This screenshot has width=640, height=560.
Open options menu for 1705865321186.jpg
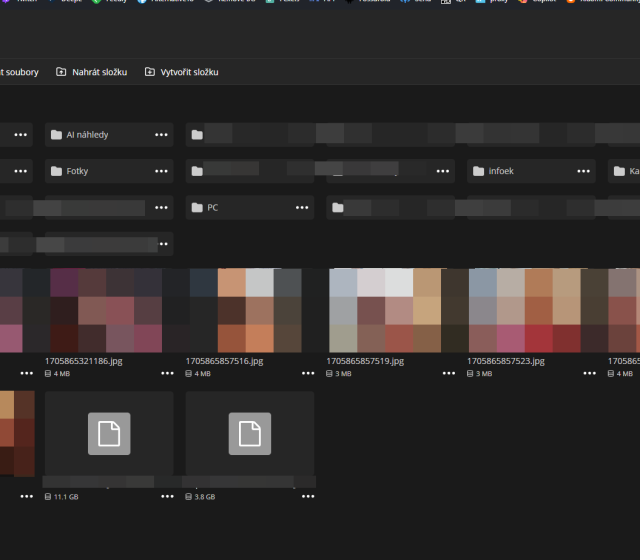(x=166, y=373)
